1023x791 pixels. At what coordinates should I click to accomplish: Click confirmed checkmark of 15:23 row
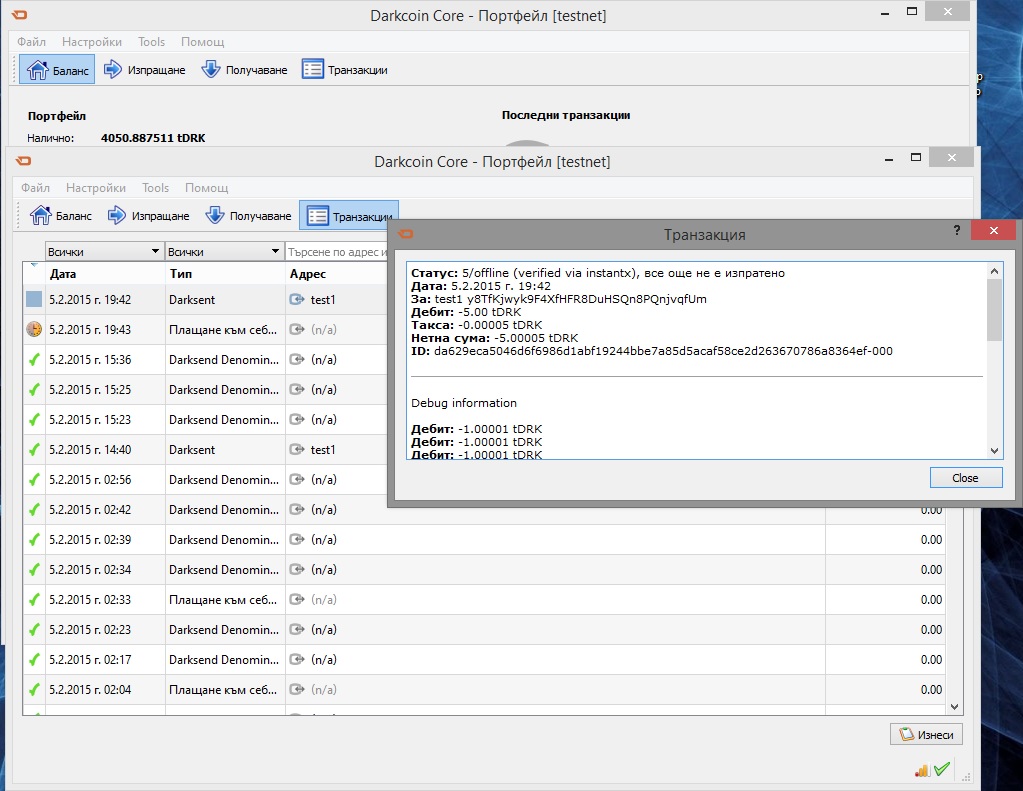click(x=34, y=420)
